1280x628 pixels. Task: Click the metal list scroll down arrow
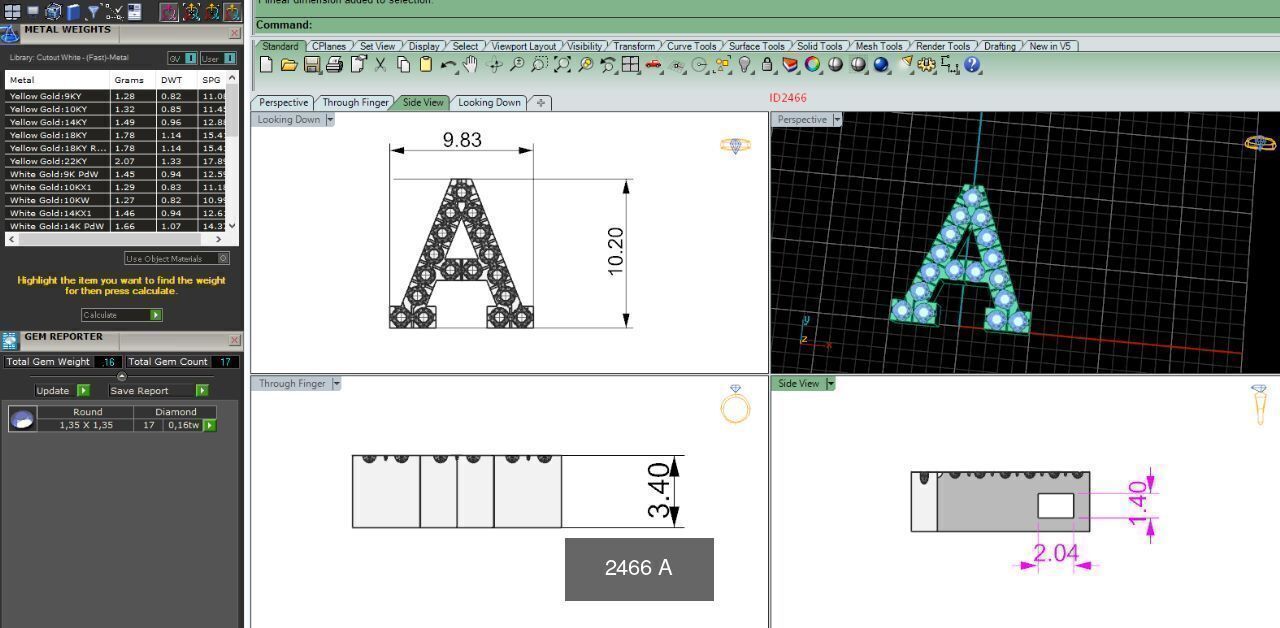[233, 226]
